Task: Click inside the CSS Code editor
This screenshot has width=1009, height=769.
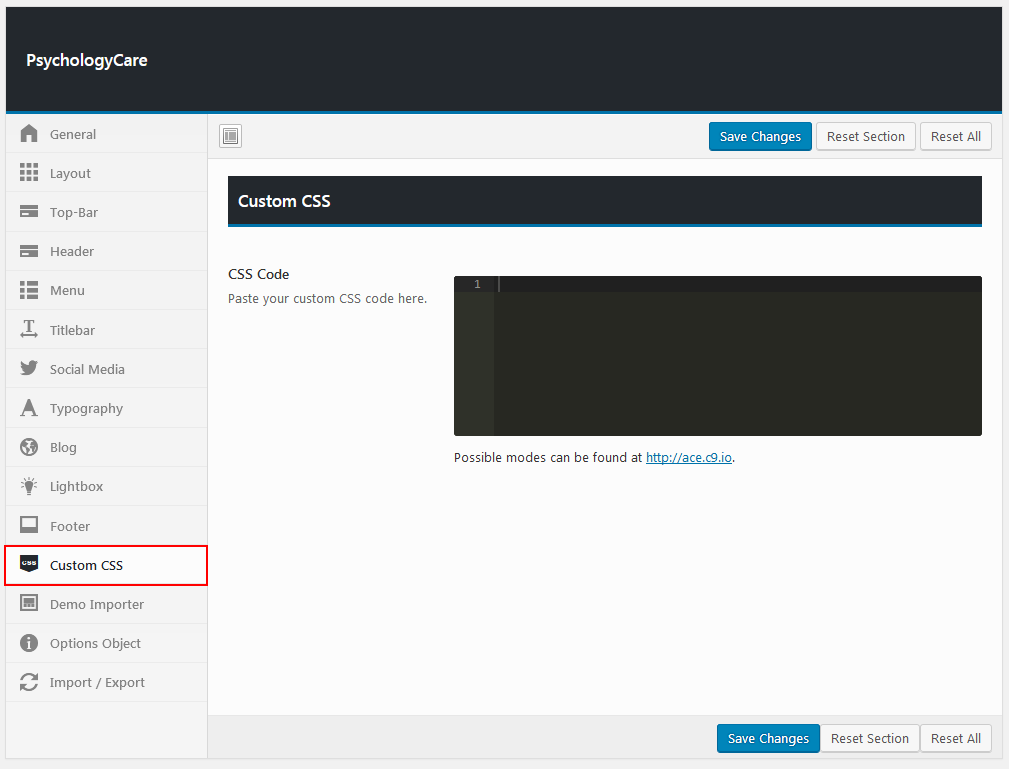Action: 736,360
